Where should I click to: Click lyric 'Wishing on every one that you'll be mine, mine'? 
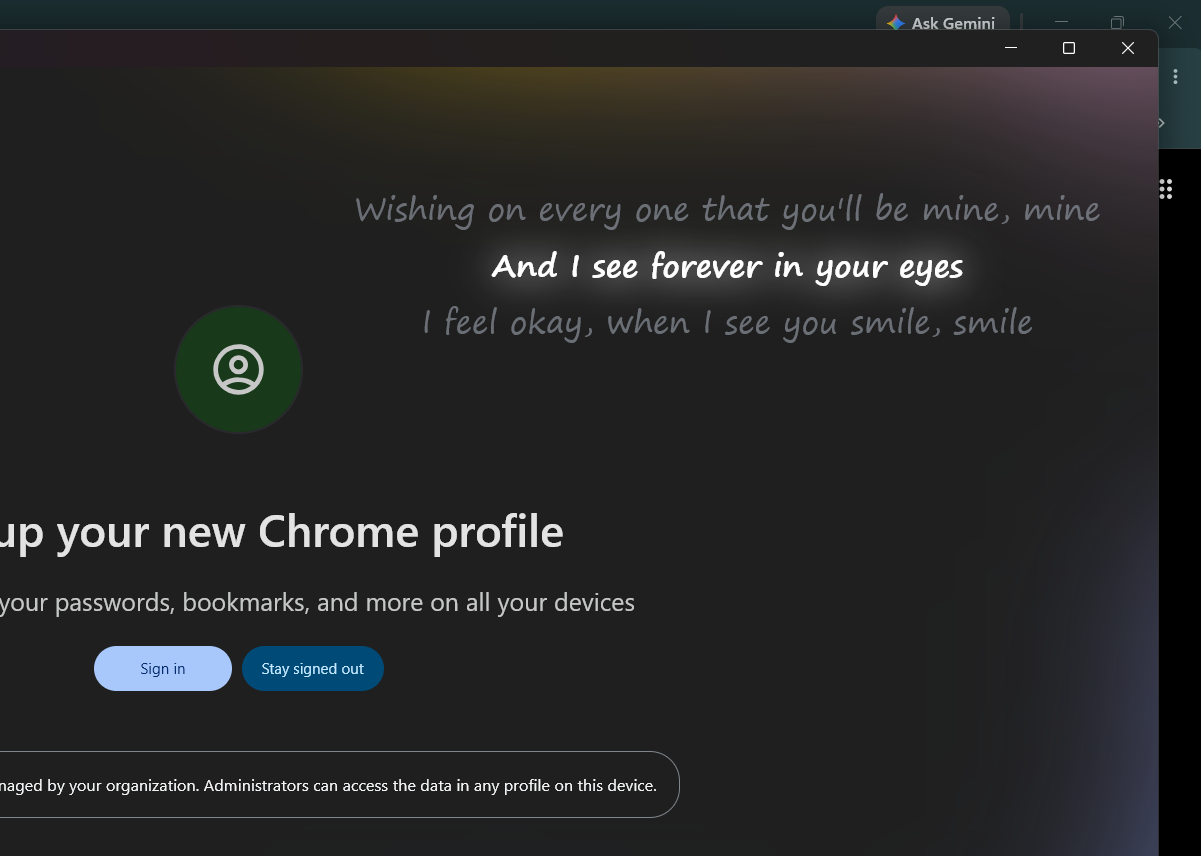click(728, 210)
